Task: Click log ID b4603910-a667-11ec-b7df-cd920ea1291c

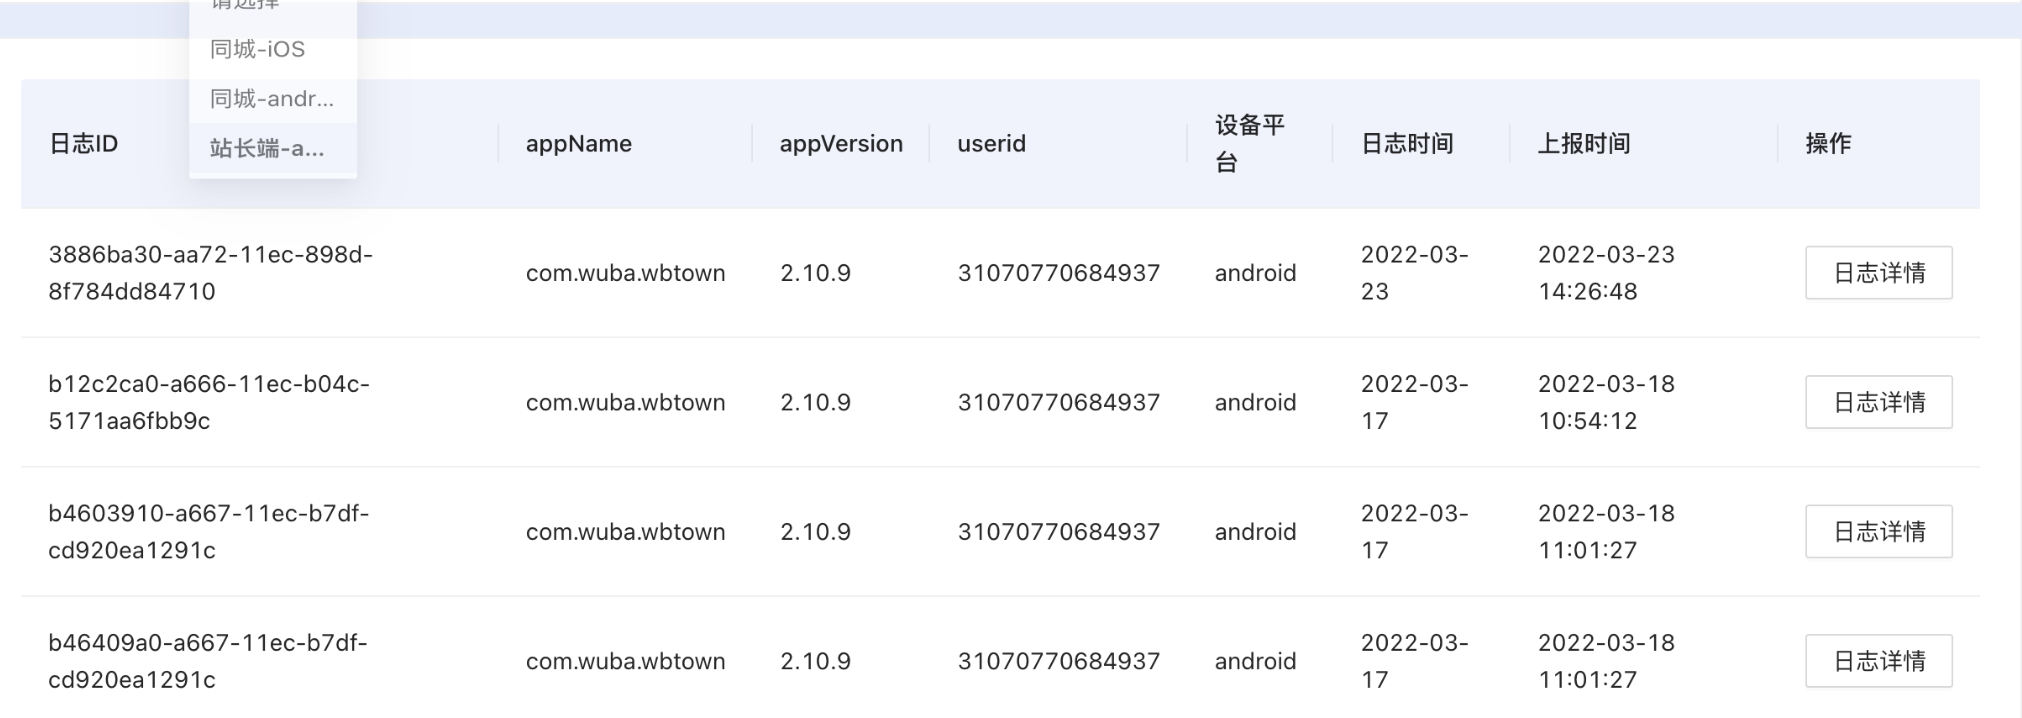Action: (x=209, y=532)
